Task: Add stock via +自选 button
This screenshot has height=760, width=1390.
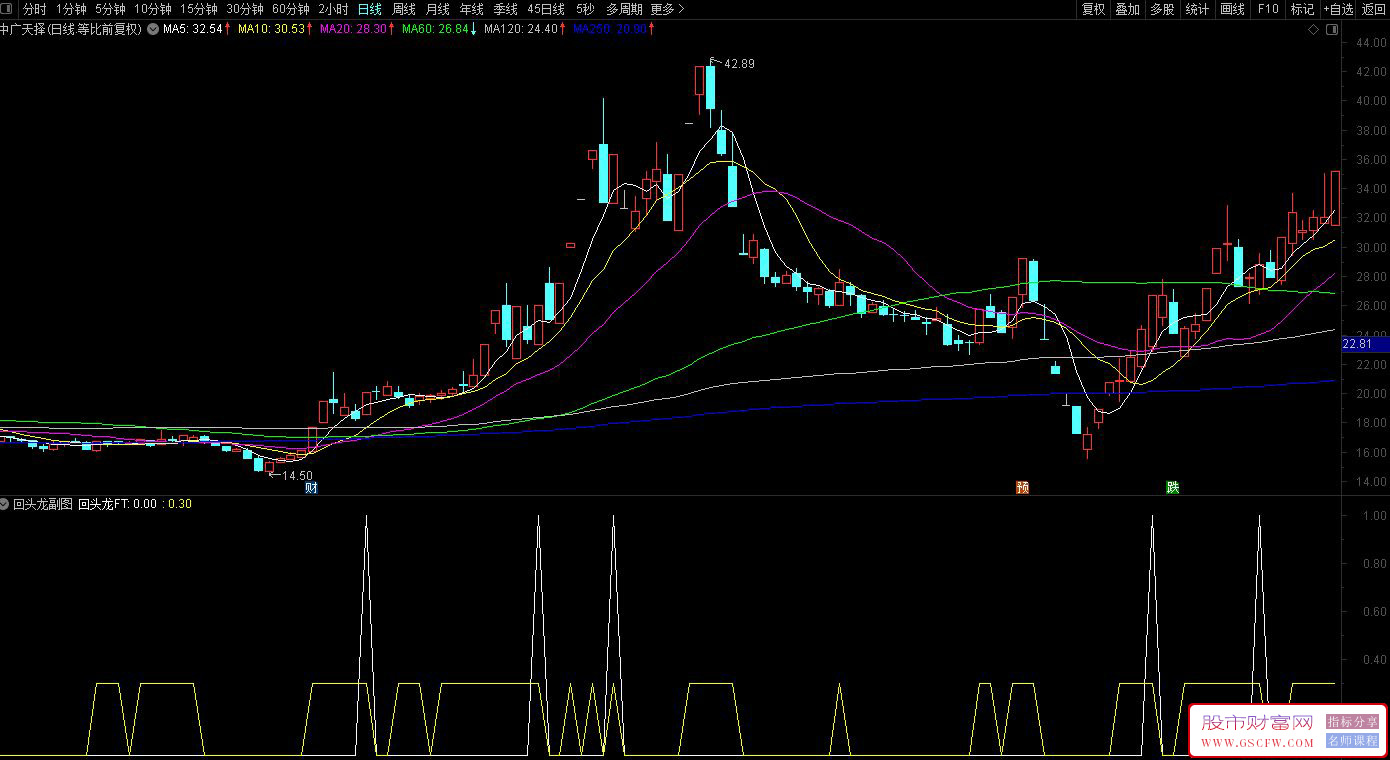Action: pos(1338,9)
